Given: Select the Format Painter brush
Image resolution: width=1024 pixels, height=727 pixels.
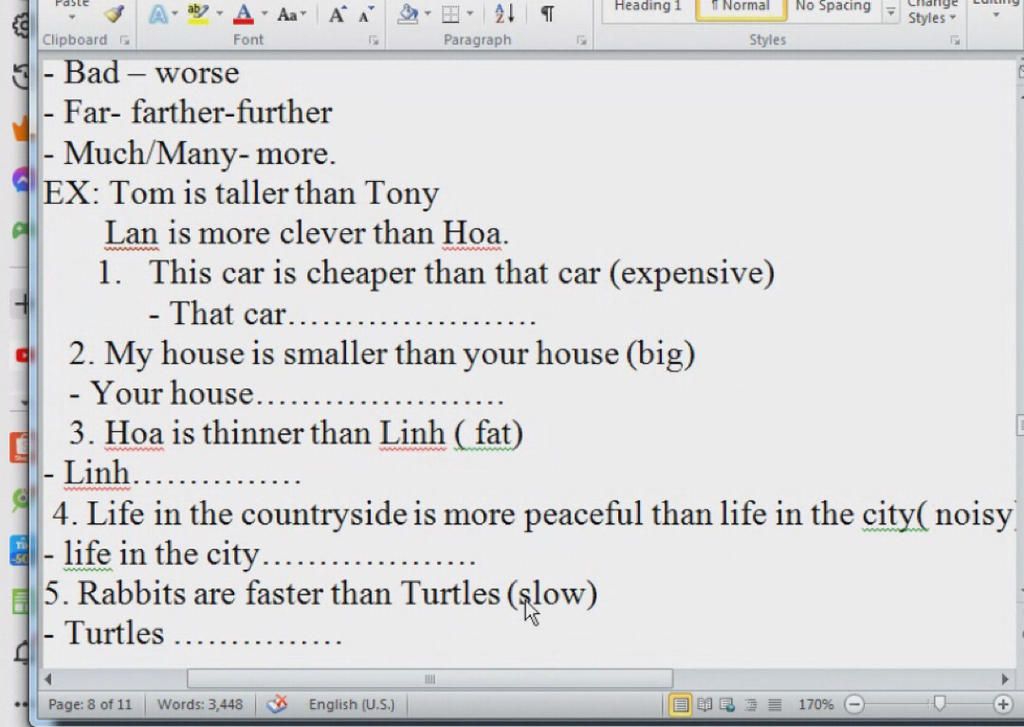Looking at the screenshot, I should pos(115,13).
